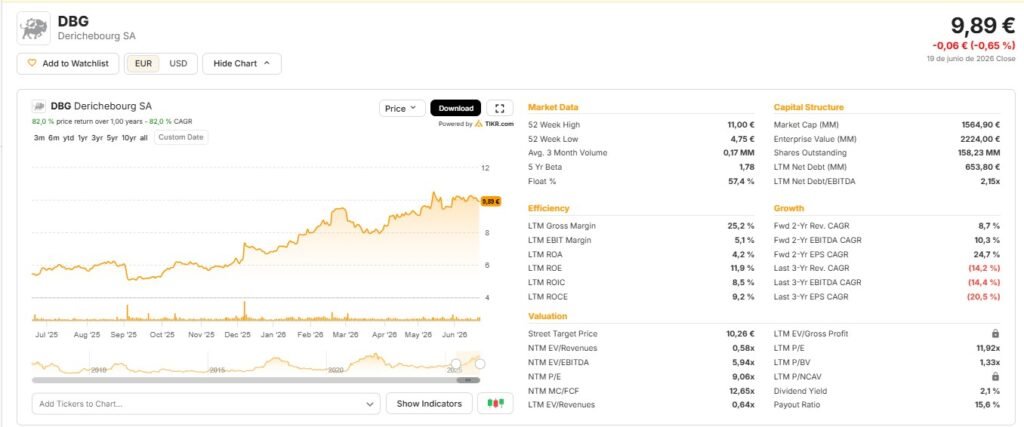Click the 52 Week High value 11,00 €

741,125
